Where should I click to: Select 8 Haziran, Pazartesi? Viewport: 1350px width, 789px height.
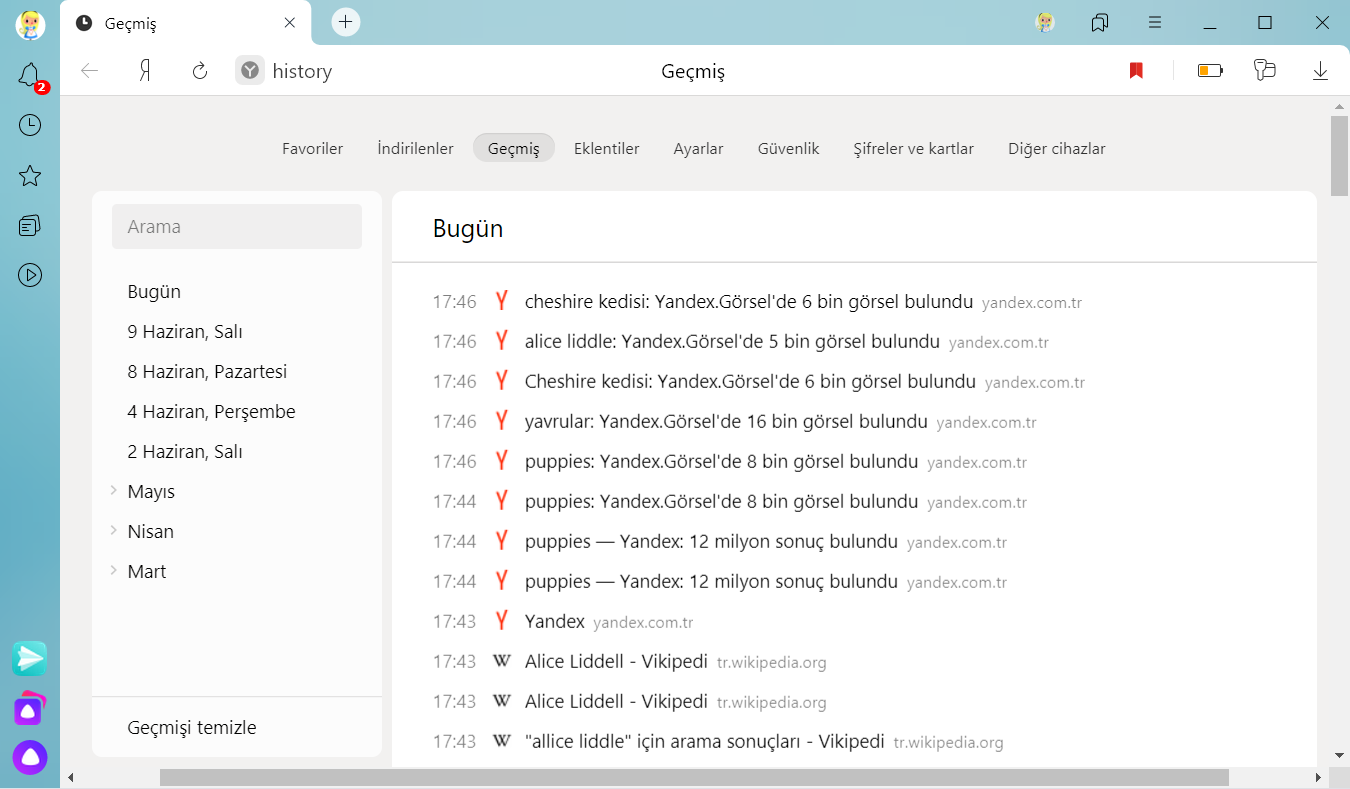207,371
